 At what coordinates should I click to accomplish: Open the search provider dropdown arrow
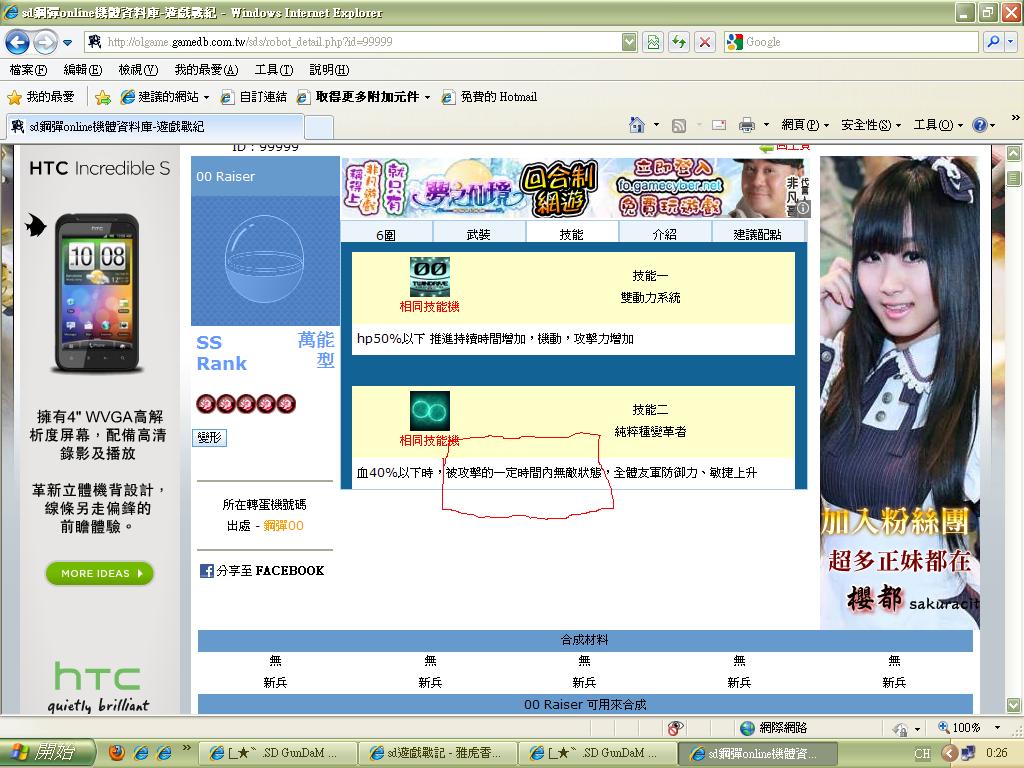1010,42
